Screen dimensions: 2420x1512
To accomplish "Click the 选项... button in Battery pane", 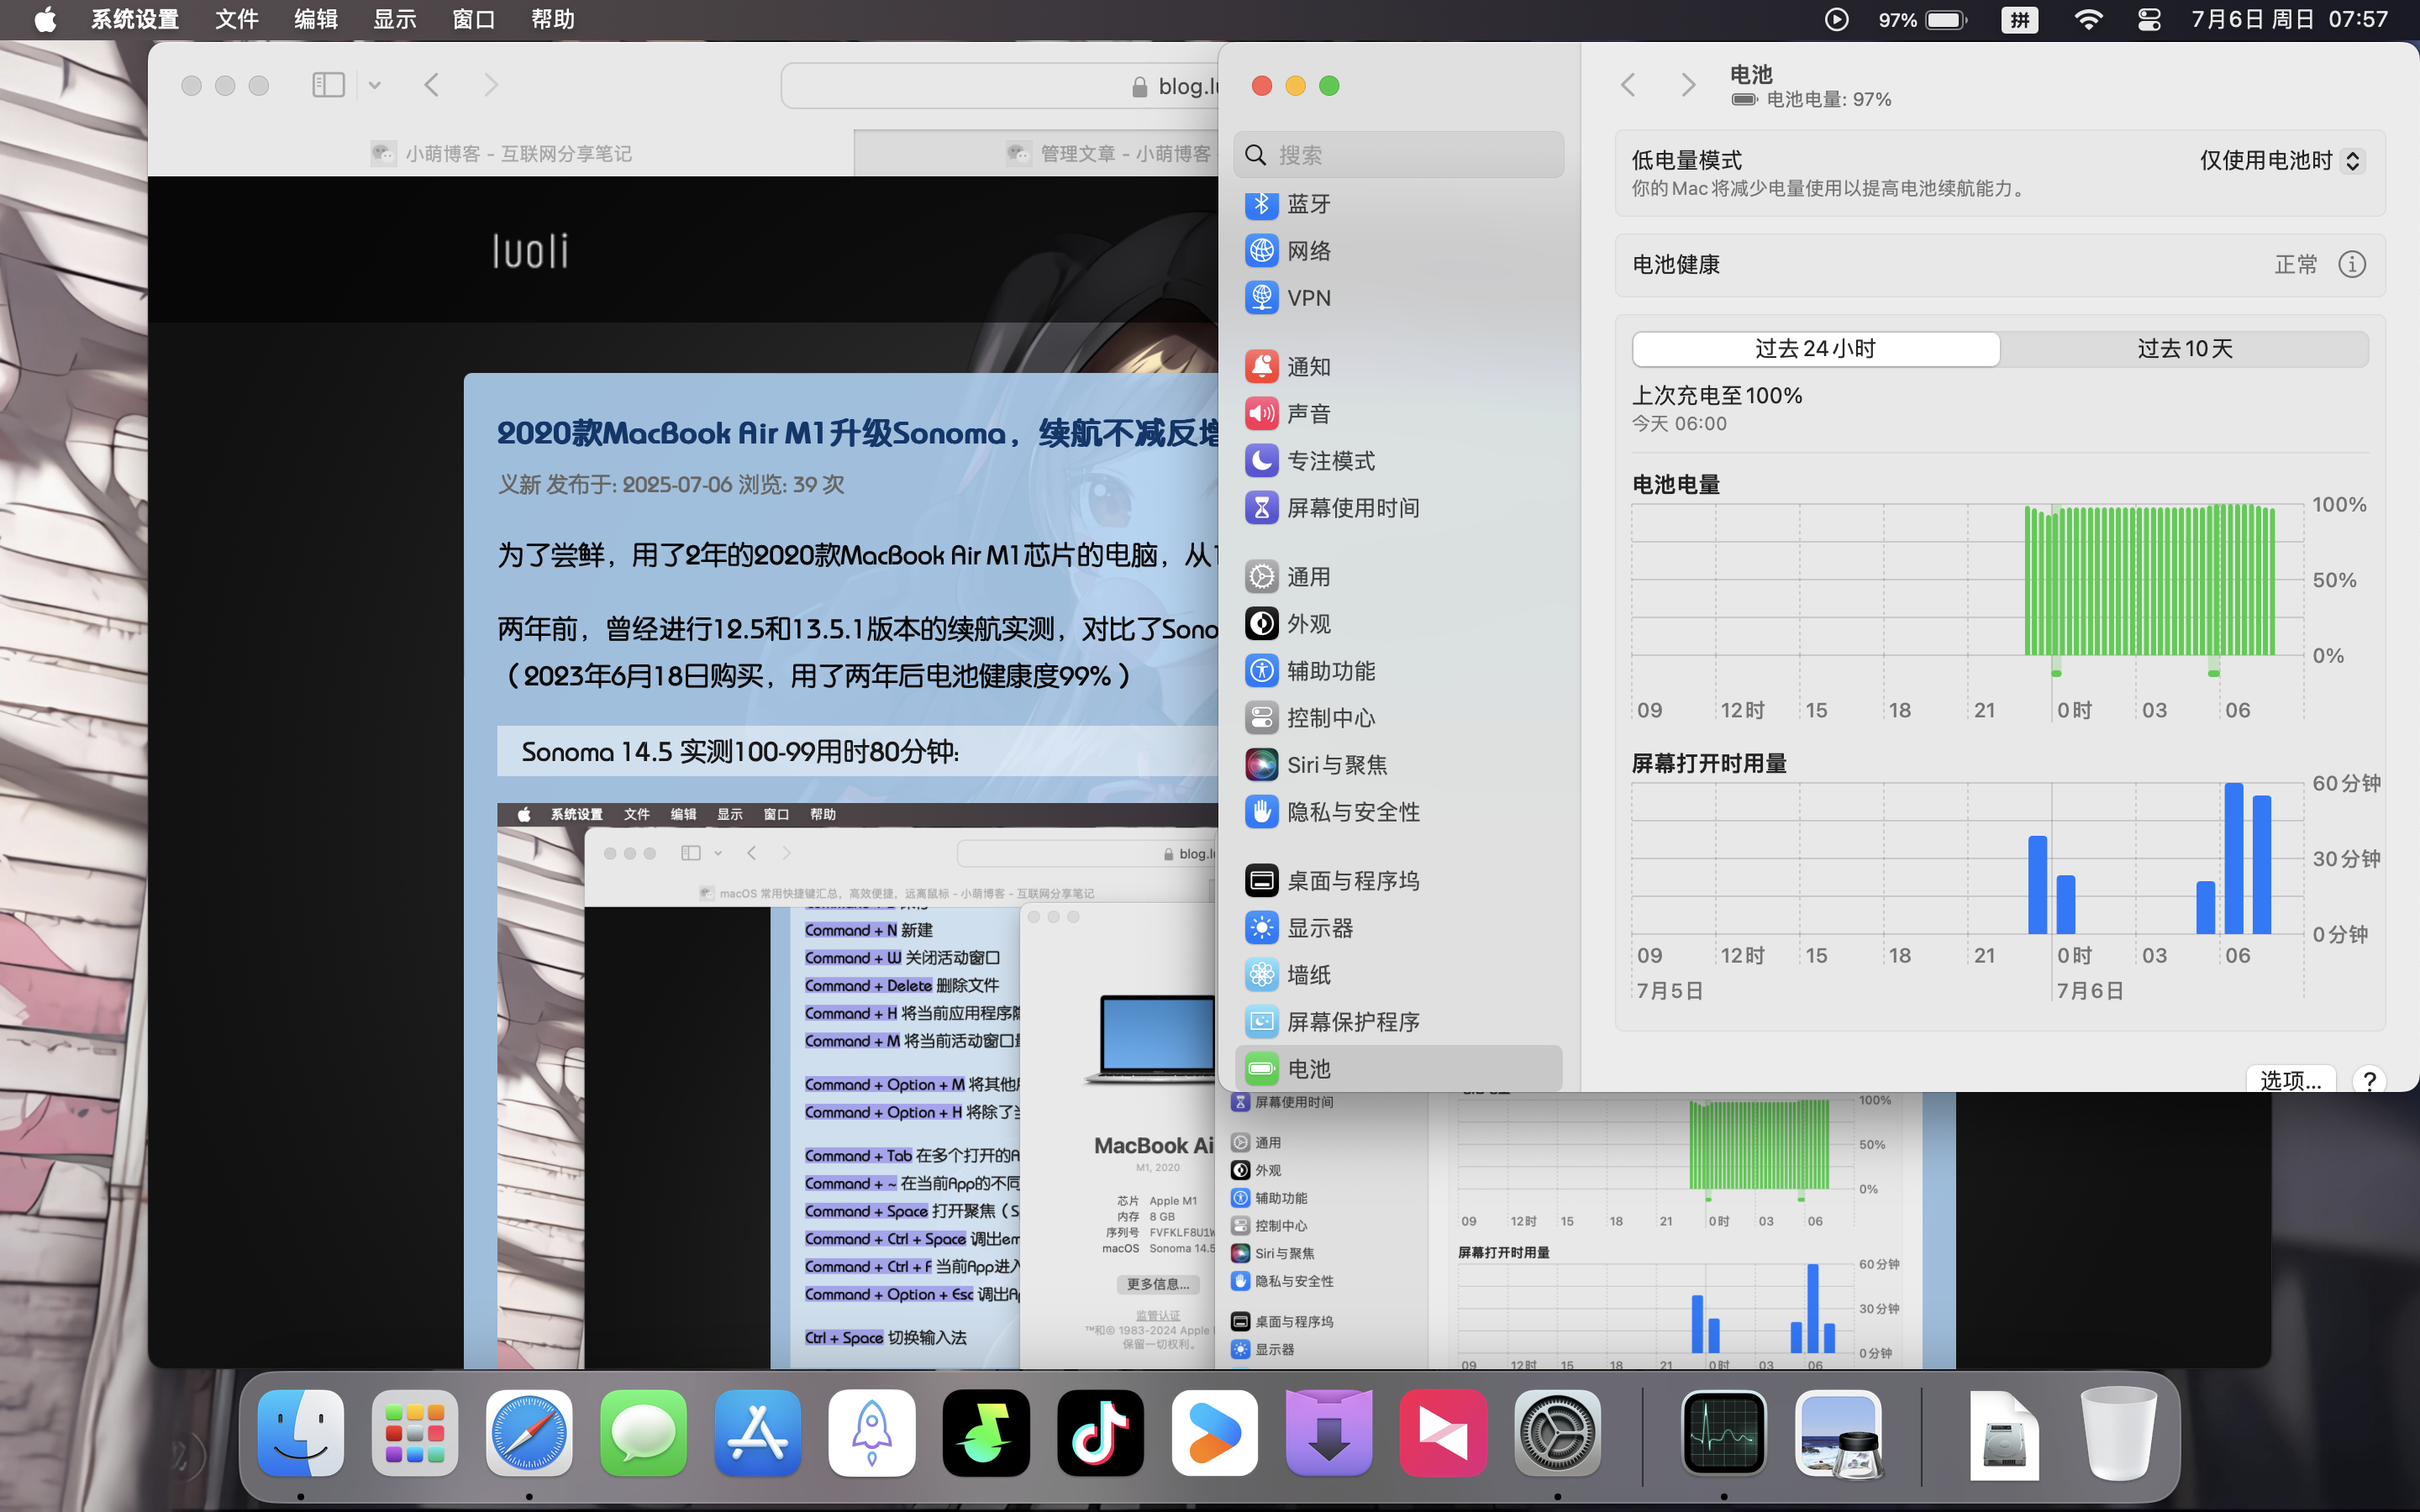I will tap(2291, 1080).
